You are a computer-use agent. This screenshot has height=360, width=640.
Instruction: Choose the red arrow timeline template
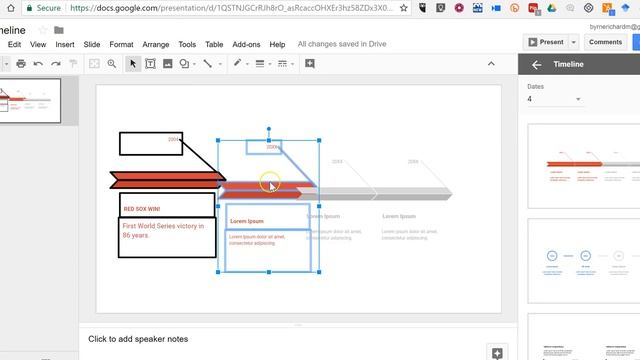click(584, 166)
